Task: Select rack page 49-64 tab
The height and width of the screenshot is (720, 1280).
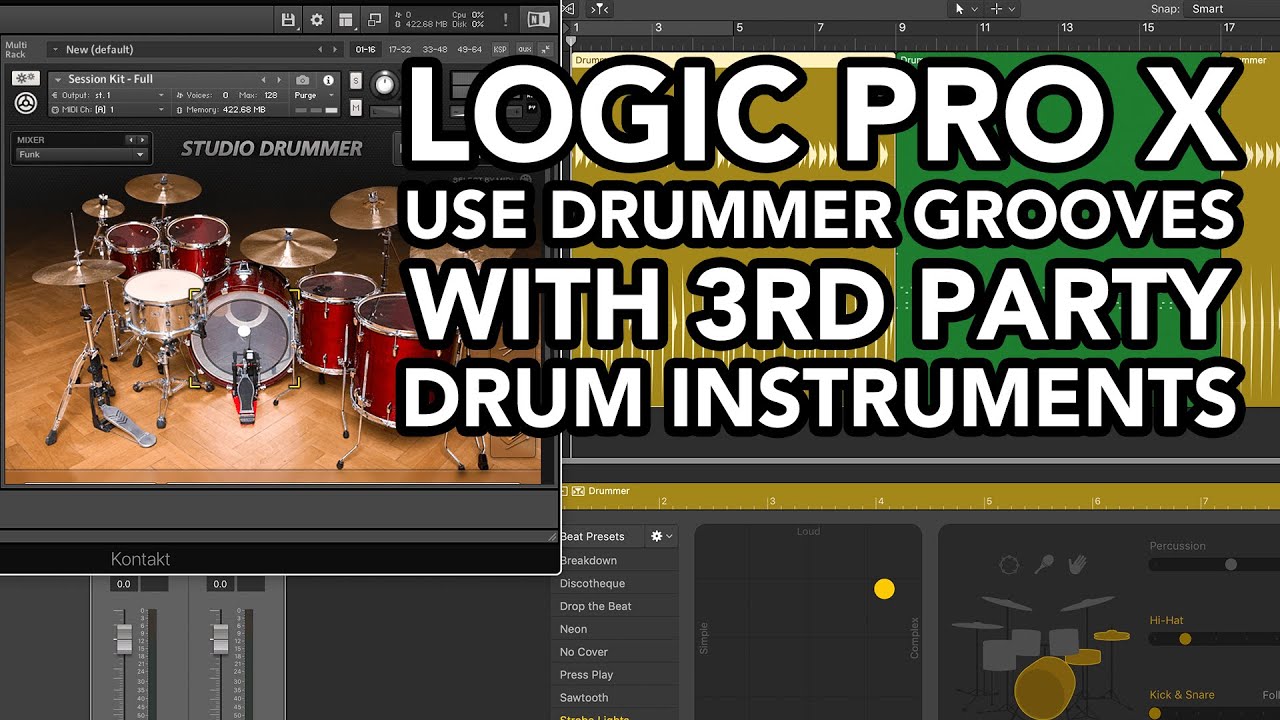Action: pyautogui.click(x=469, y=49)
